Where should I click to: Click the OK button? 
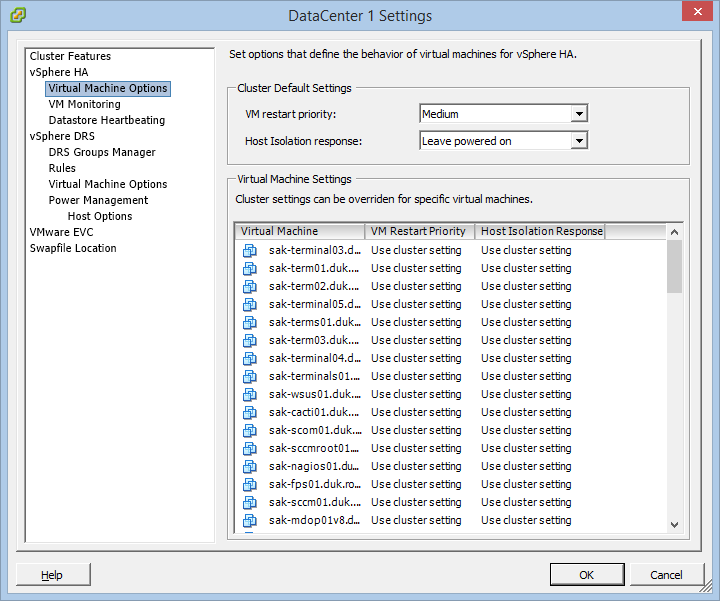[586, 575]
